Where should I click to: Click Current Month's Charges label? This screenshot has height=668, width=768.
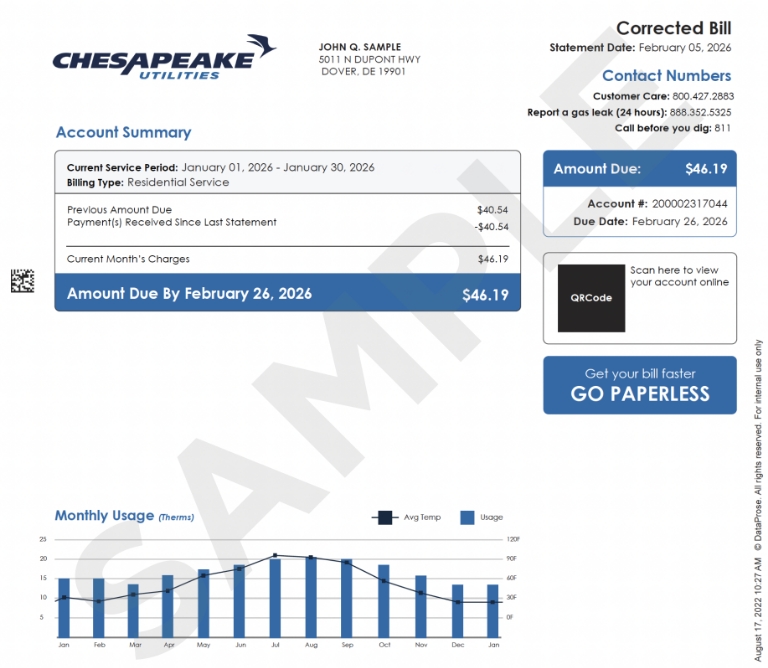tap(128, 259)
